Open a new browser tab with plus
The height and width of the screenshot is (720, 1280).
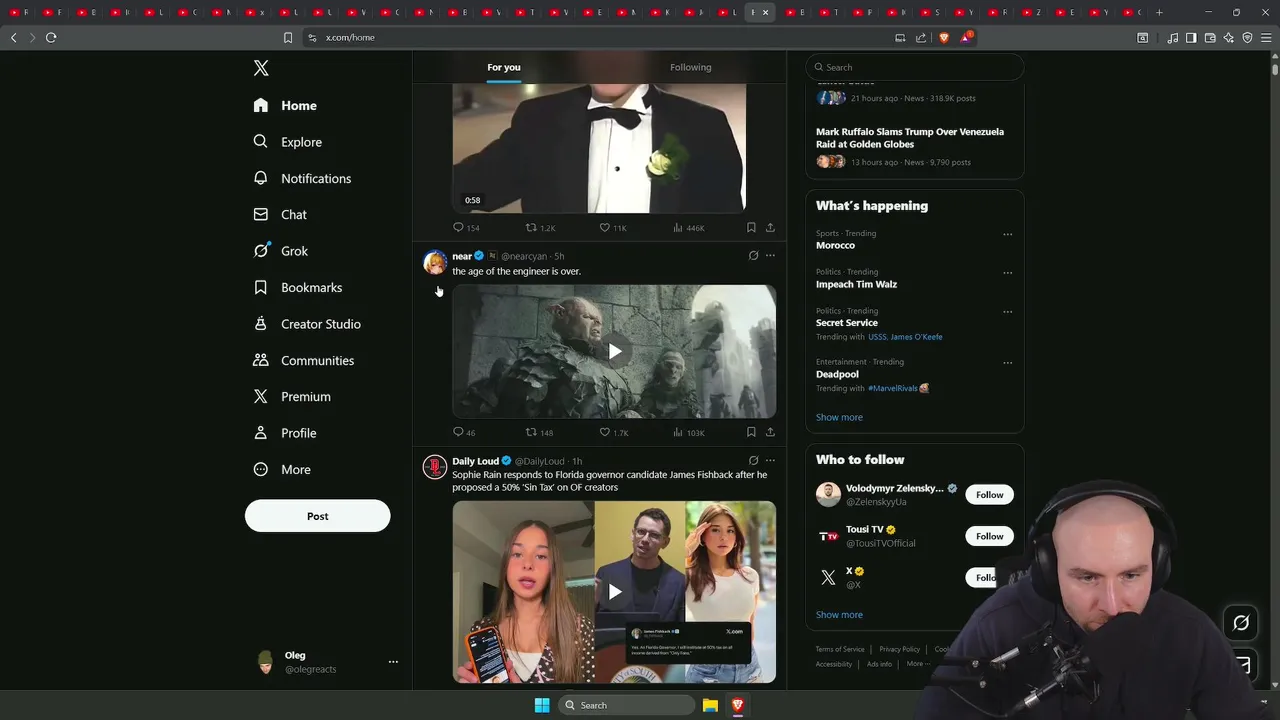coord(1159,12)
